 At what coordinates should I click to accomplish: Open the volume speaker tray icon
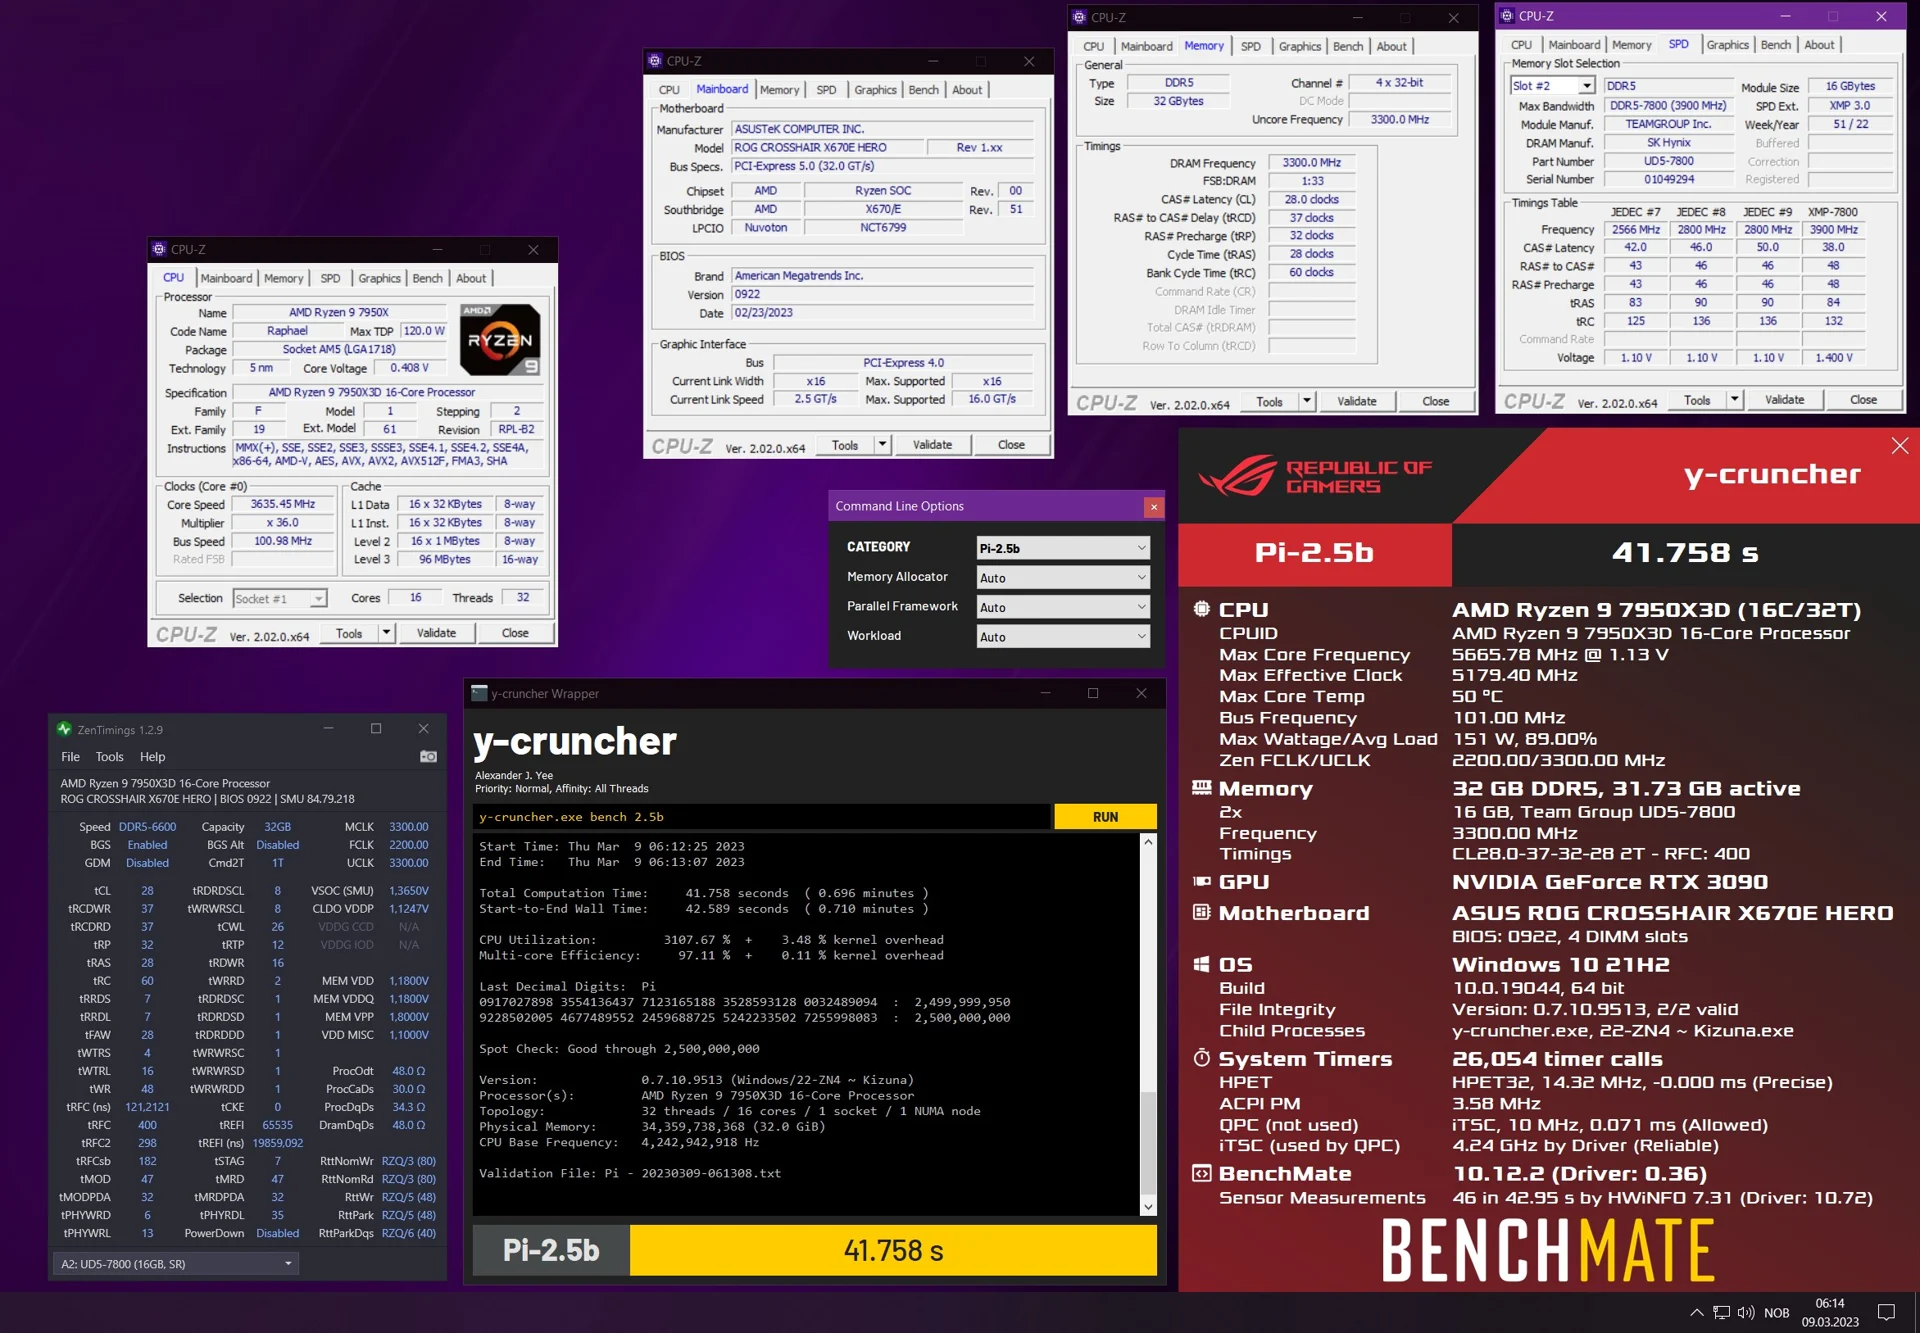pyautogui.click(x=1746, y=1312)
